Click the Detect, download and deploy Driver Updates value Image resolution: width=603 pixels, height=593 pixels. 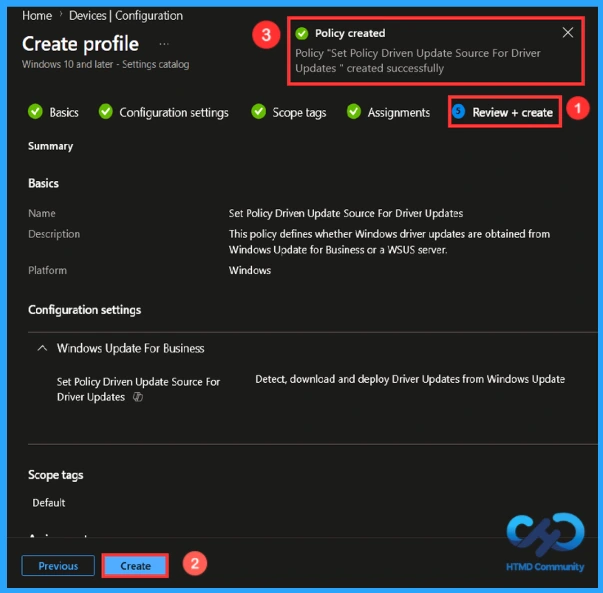[410, 379]
